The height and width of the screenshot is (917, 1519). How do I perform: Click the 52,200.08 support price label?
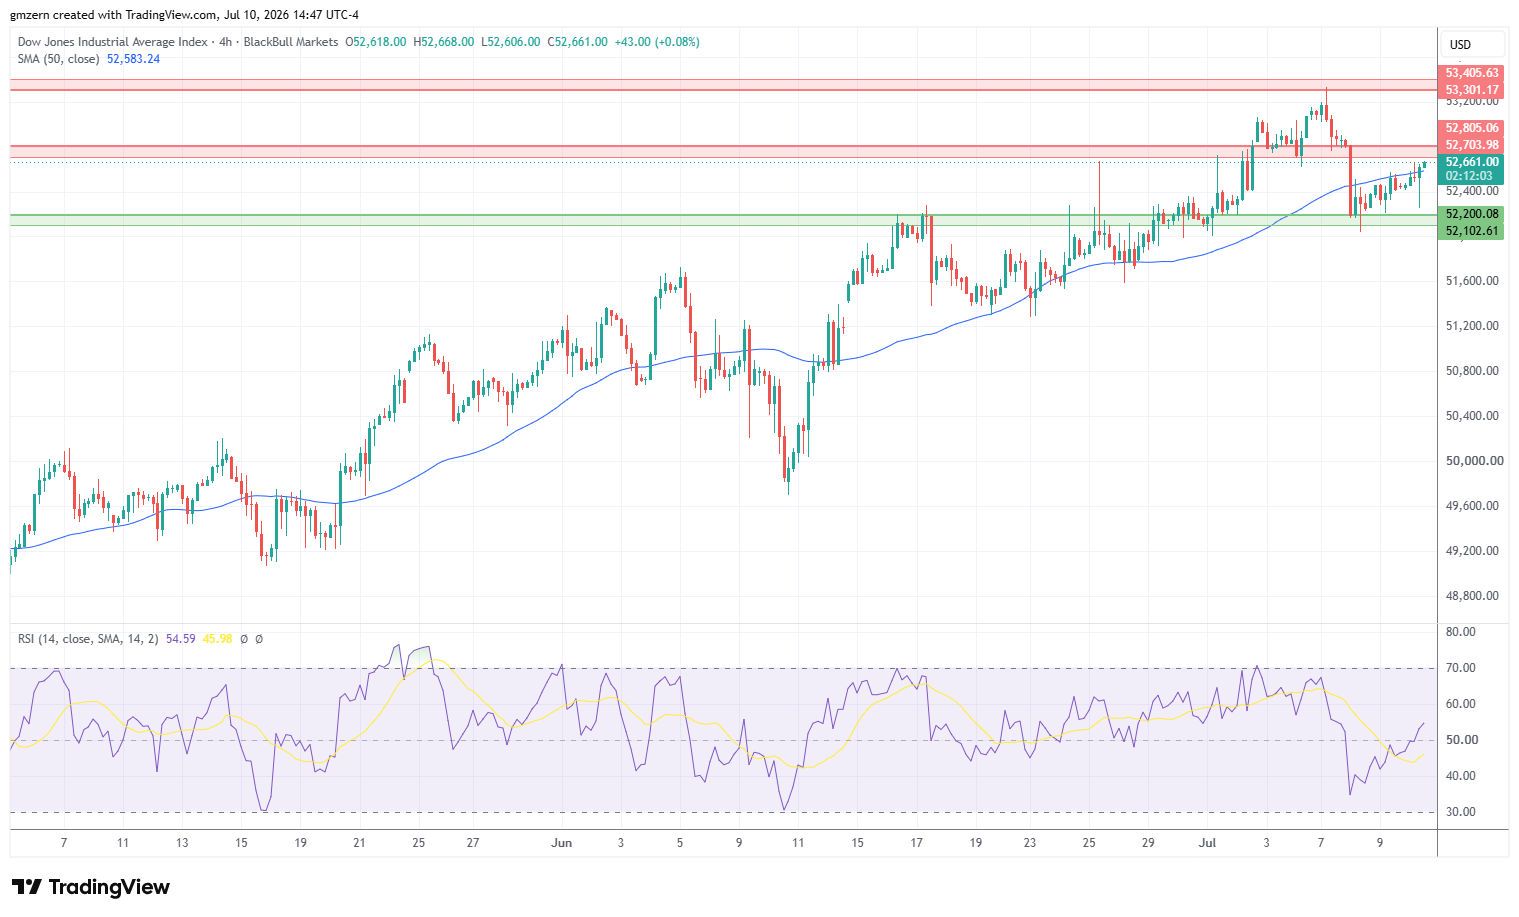point(1472,214)
